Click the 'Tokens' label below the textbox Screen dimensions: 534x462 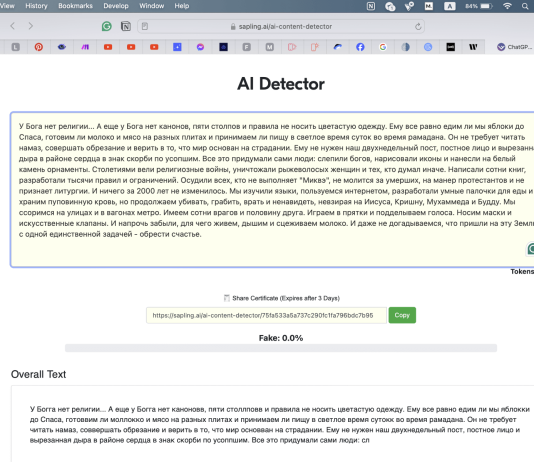tap(522, 271)
